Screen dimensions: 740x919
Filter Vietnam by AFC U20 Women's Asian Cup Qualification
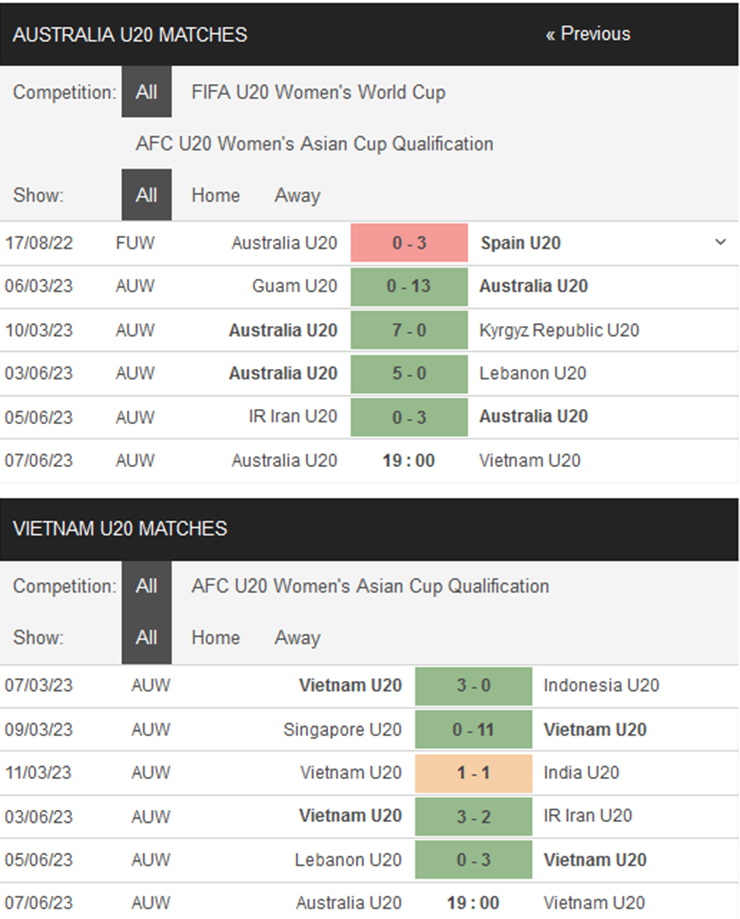(x=370, y=586)
